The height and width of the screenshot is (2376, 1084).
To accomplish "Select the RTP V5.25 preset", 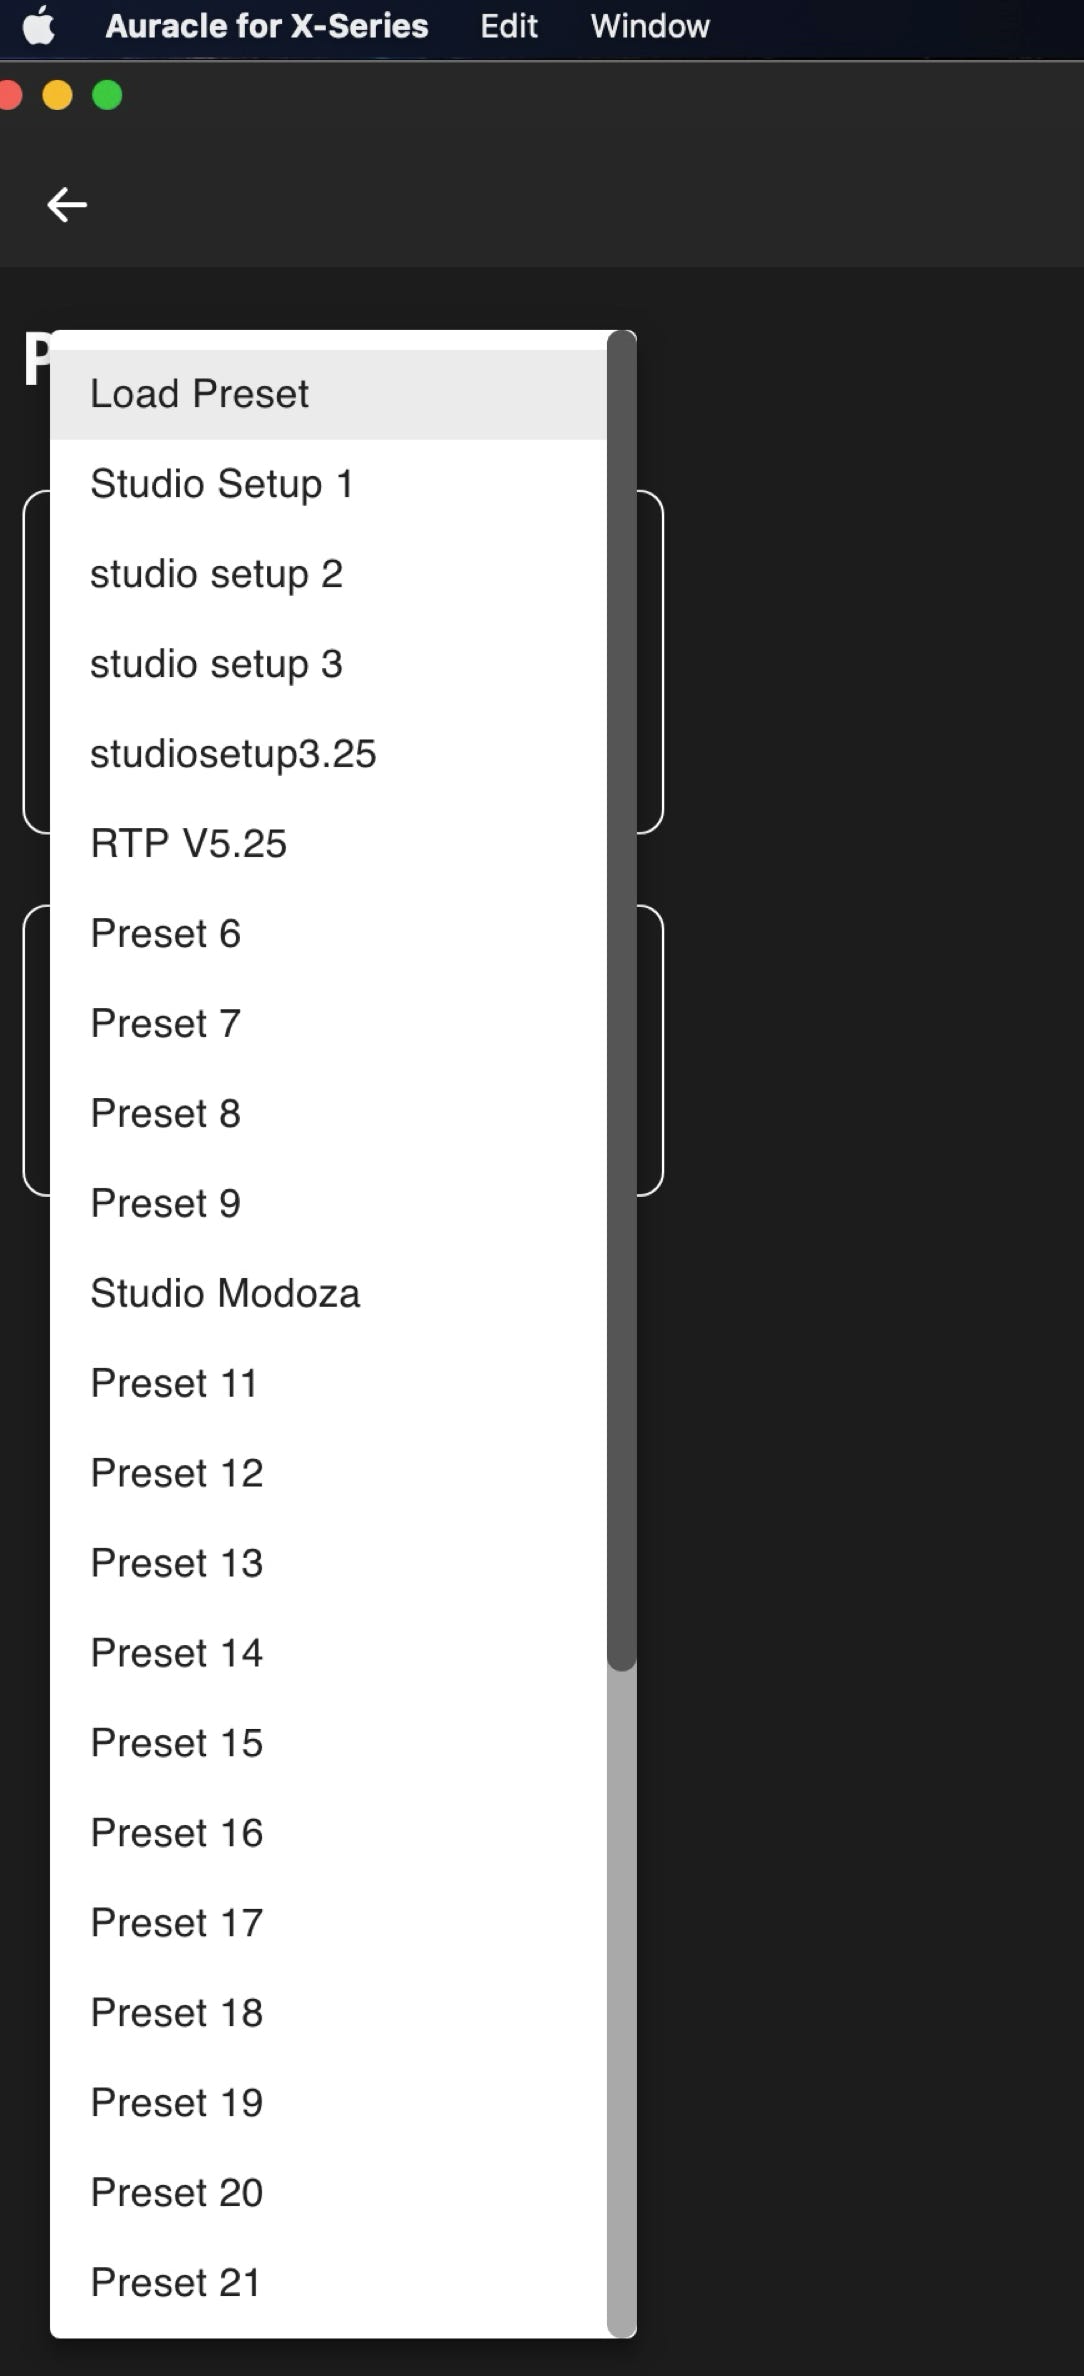I will pyautogui.click(x=328, y=844).
